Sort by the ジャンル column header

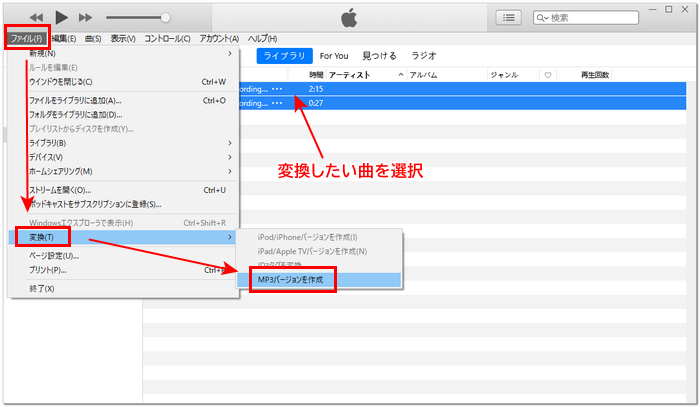point(504,75)
